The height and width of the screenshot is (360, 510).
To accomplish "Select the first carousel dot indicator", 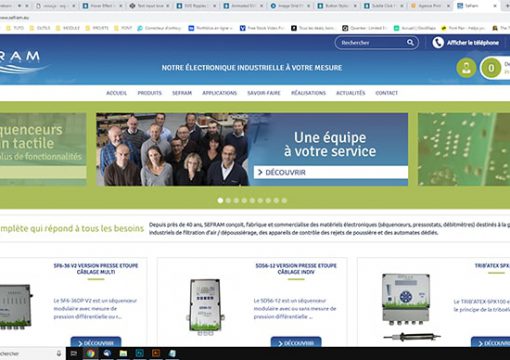I will [x=220, y=200].
